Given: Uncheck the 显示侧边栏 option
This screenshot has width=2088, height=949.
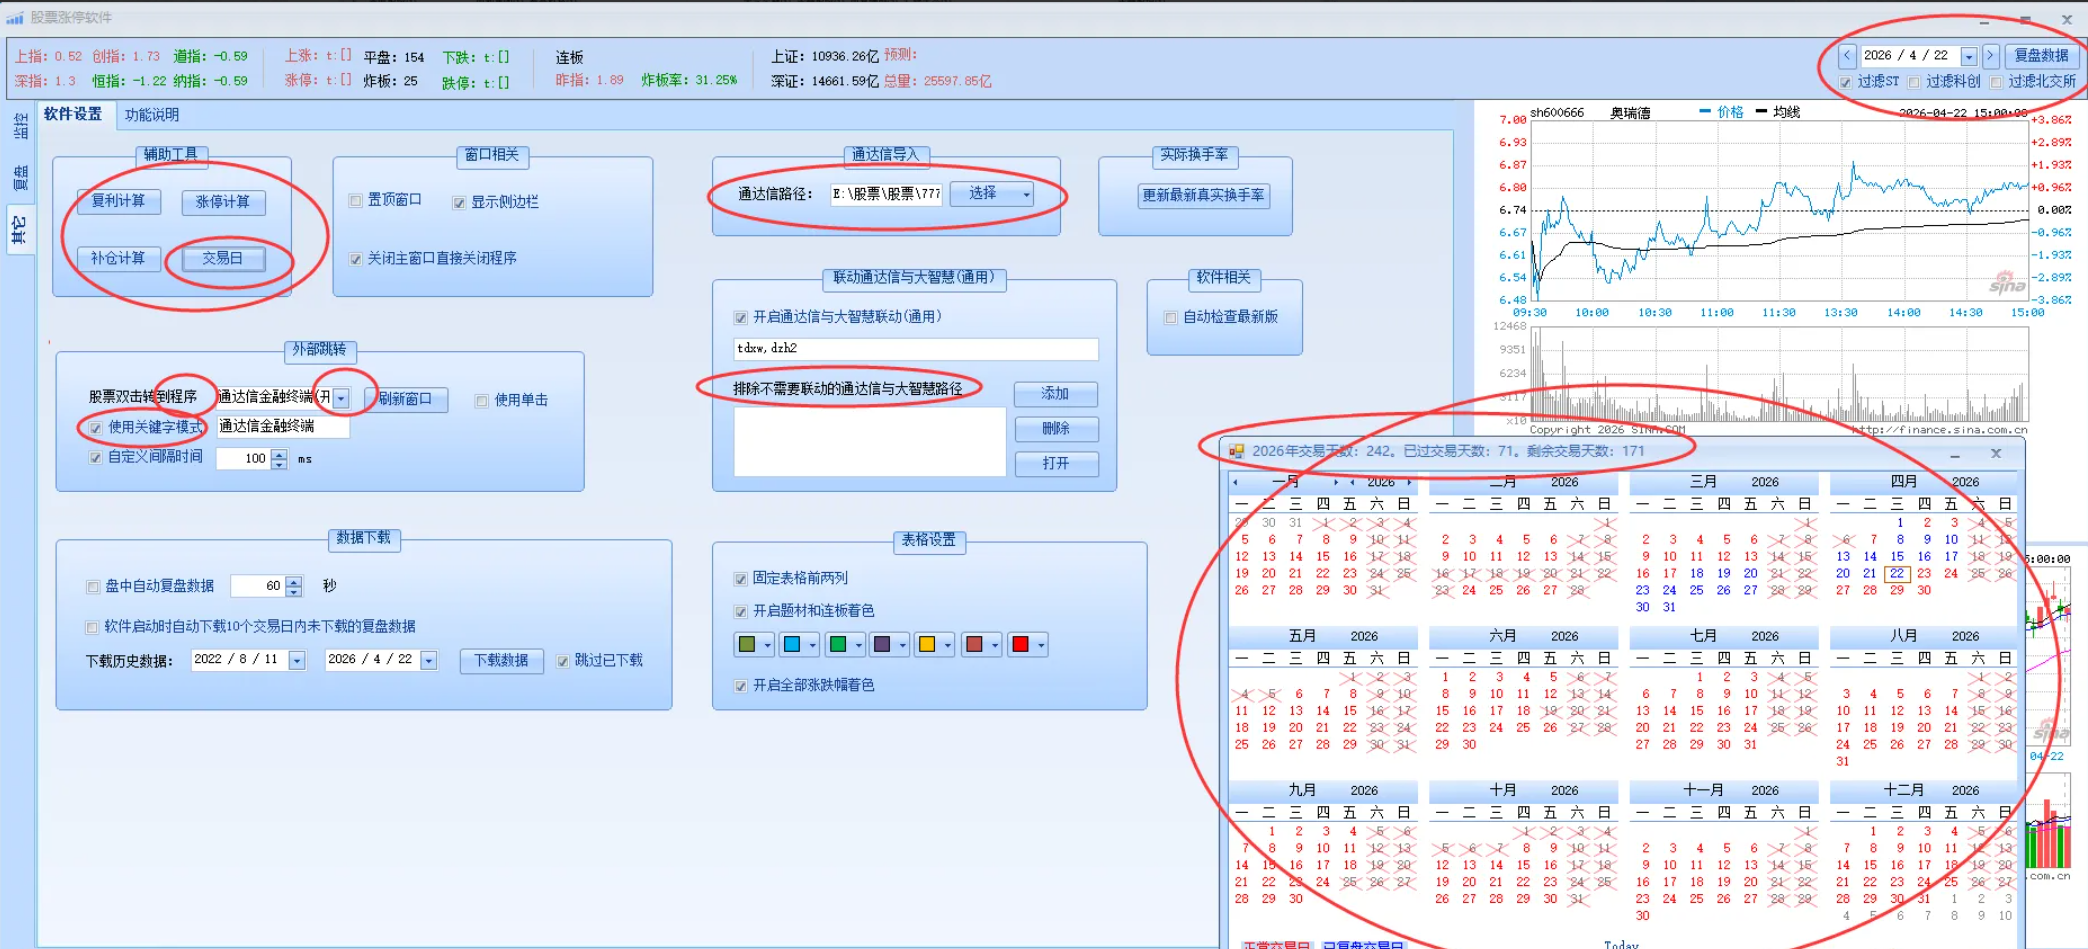Looking at the screenshot, I should [460, 201].
